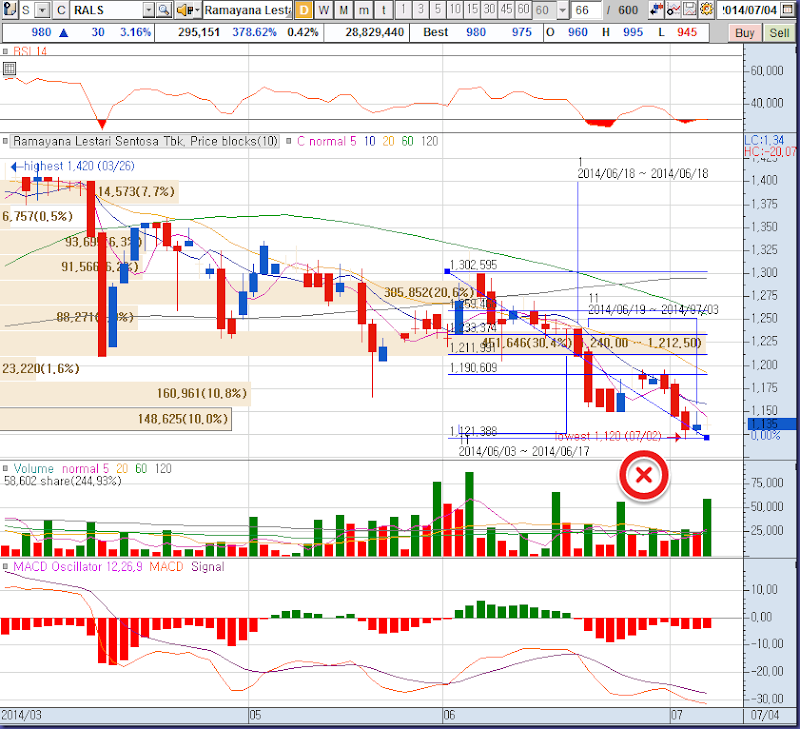
Task: Click the 451,646(30.4%) price block label
Action: [527, 343]
